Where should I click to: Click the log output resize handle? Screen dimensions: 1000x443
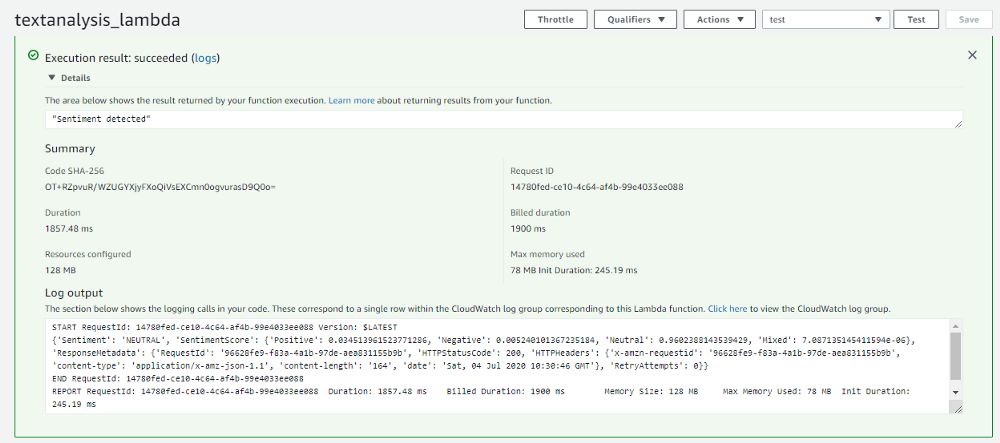pos(959,408)
